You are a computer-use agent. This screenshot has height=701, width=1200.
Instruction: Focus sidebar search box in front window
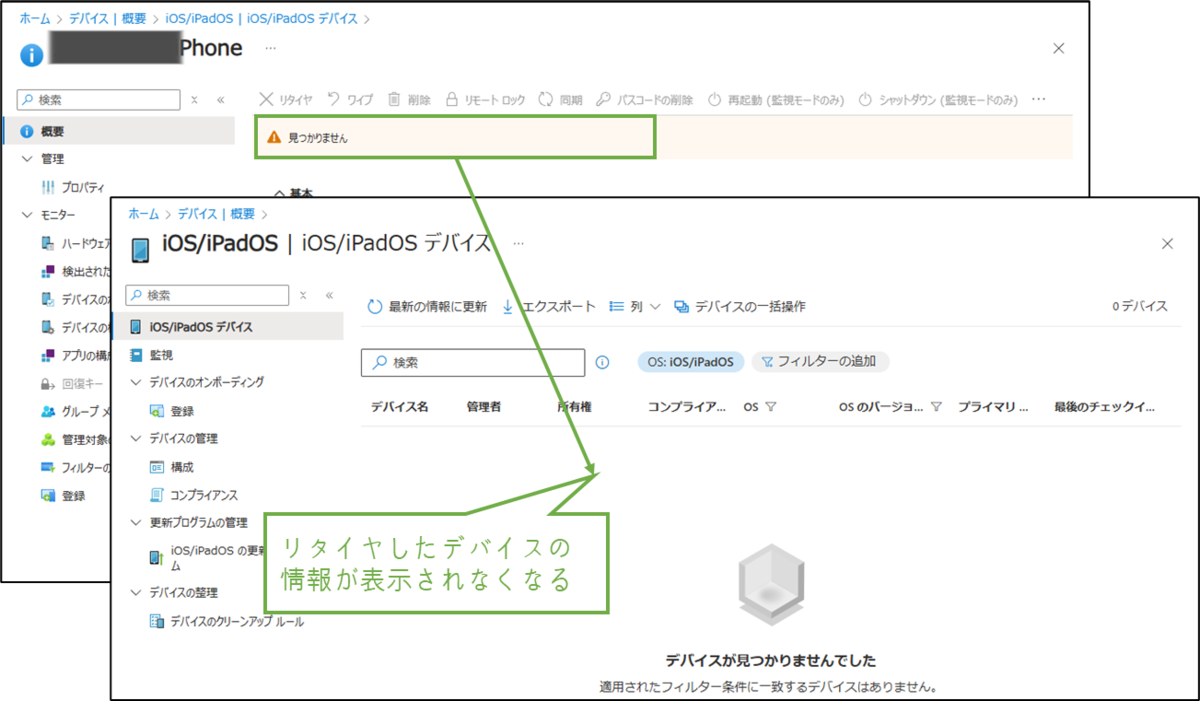pos(208,296)
